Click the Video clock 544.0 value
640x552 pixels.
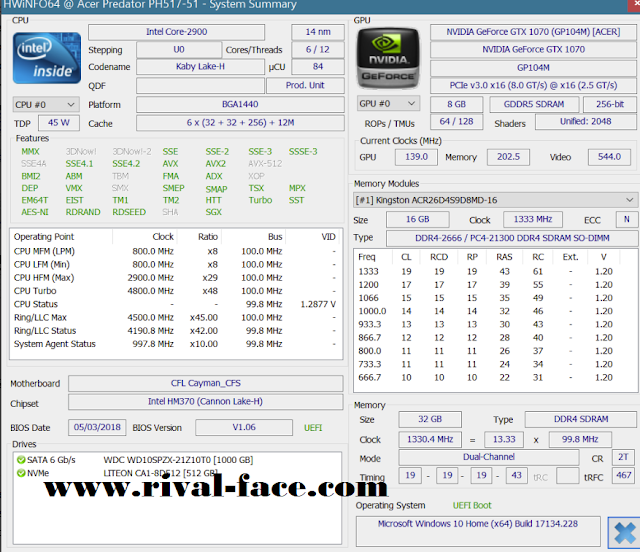609,157
